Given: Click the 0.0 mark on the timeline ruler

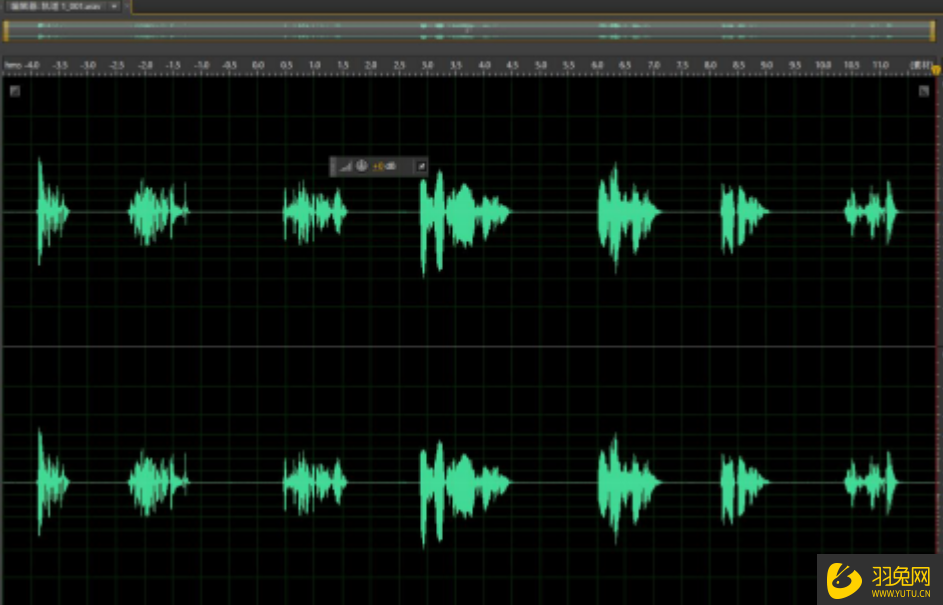Looking at the screenshot, I should [258, 65].
